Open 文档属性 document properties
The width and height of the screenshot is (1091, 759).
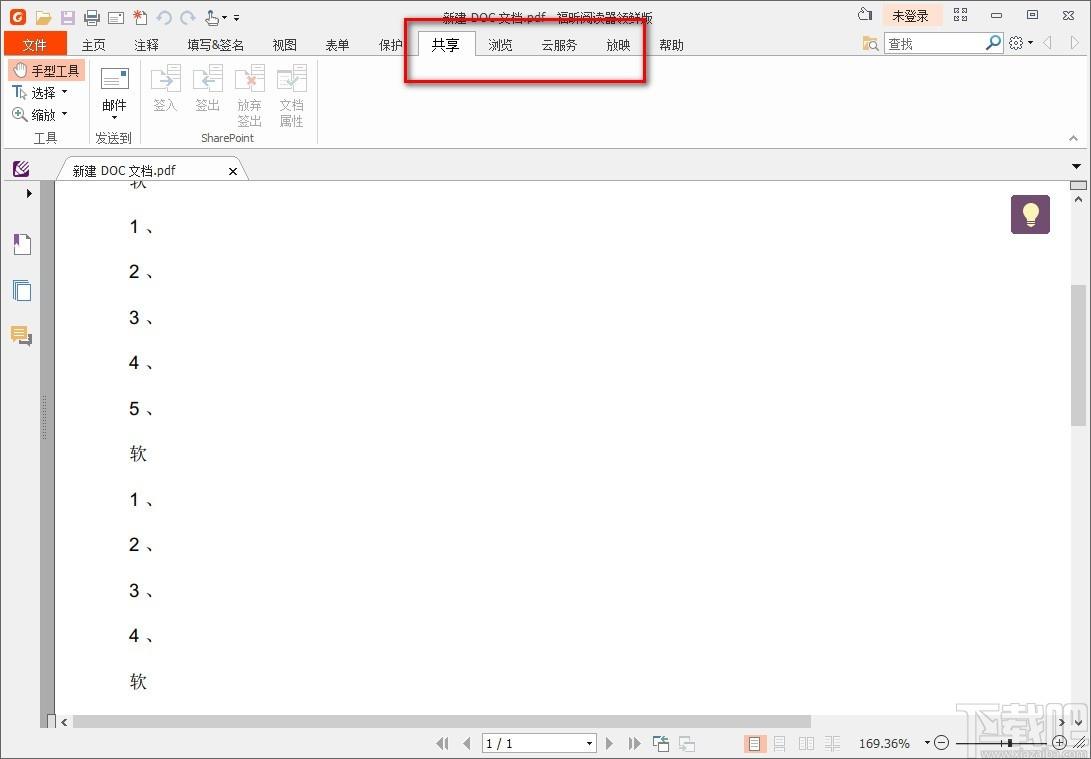point(292,95)
